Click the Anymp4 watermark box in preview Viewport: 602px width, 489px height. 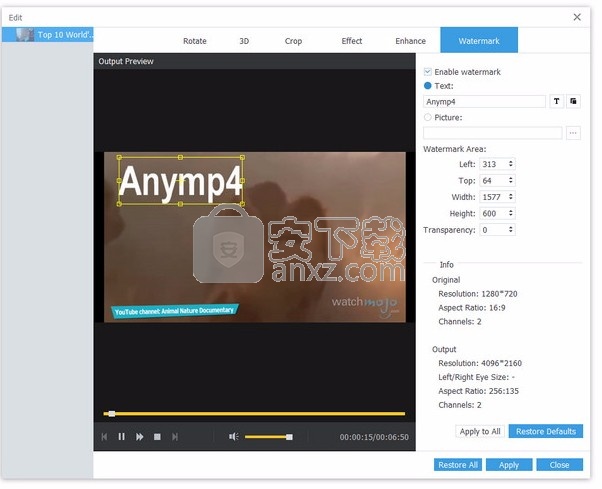point(180,181)
